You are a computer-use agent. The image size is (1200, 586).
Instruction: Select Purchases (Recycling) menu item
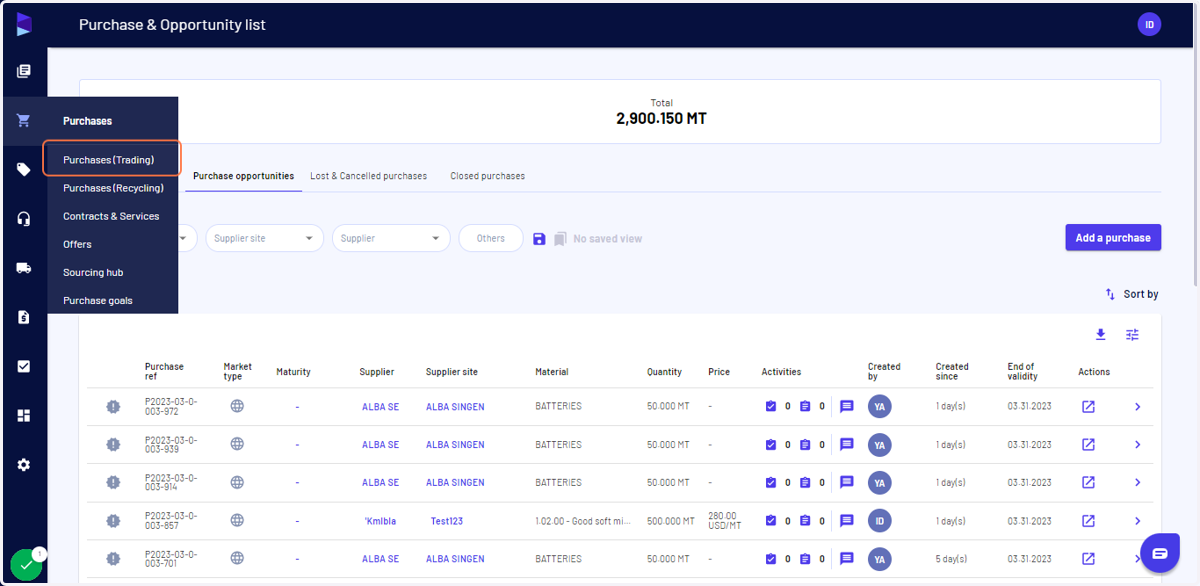tap(113, 188)
